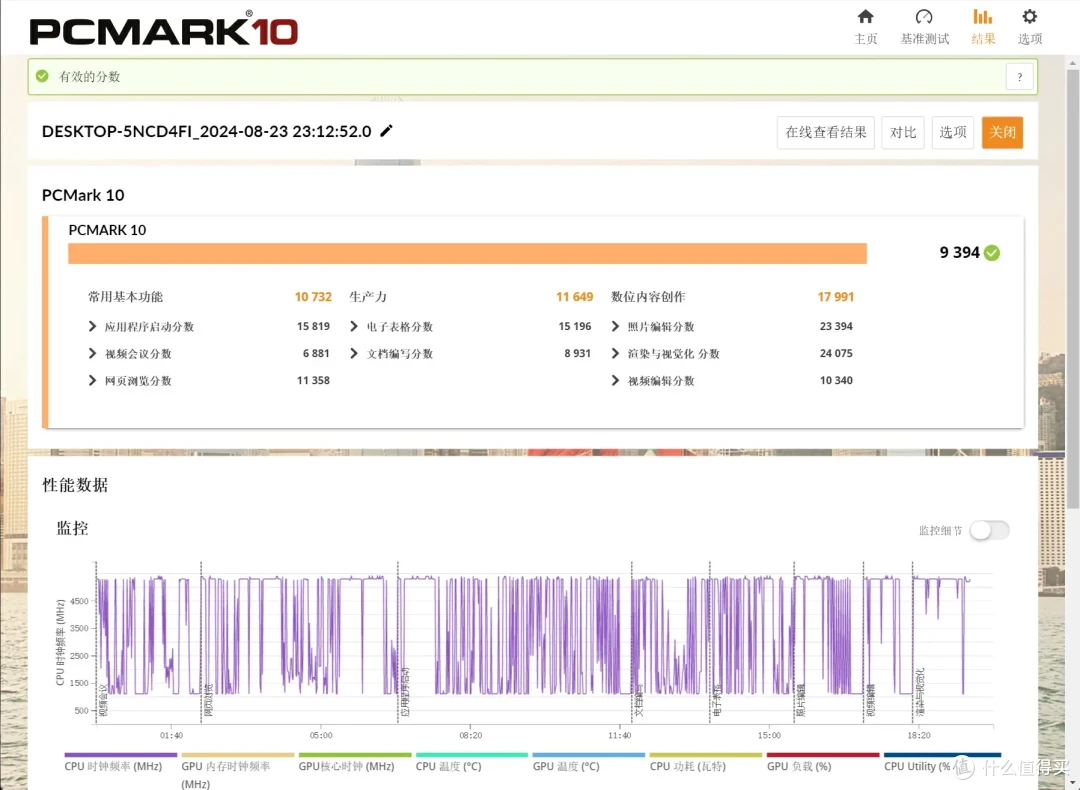Viewport: 1080px width, 790px height.
Task: Click the 选项 button near the result title
Action: tap(952, 132)
